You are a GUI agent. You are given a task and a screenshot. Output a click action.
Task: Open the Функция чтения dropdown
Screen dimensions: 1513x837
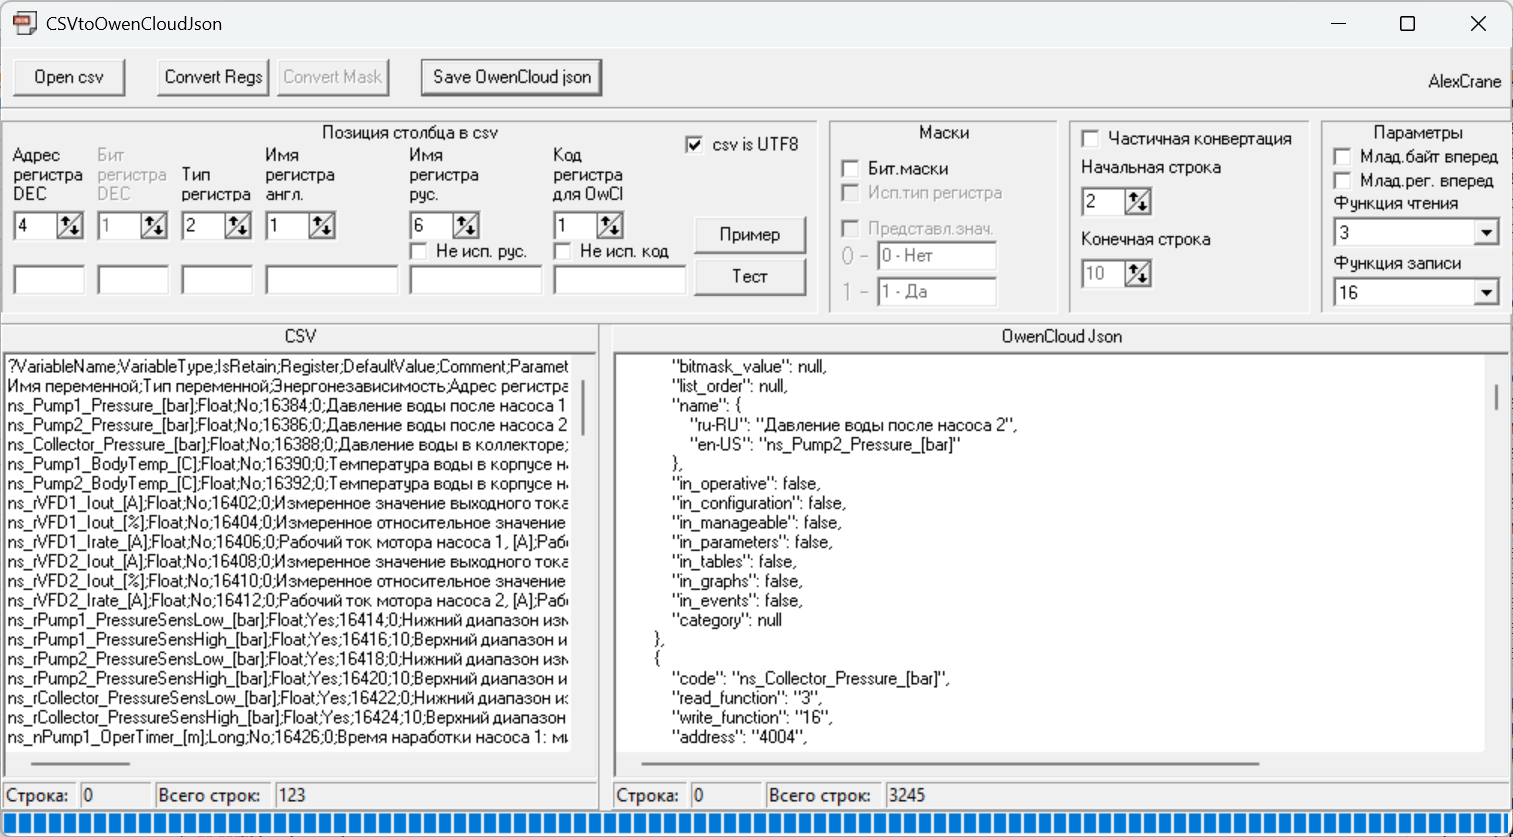point(1486,233)
